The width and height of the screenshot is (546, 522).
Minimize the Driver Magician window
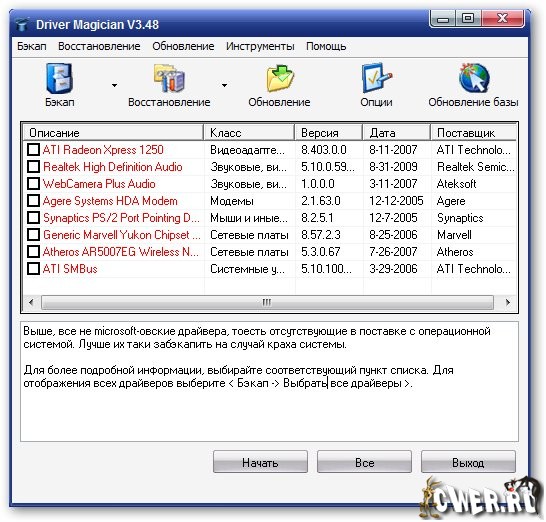(443, 18)
